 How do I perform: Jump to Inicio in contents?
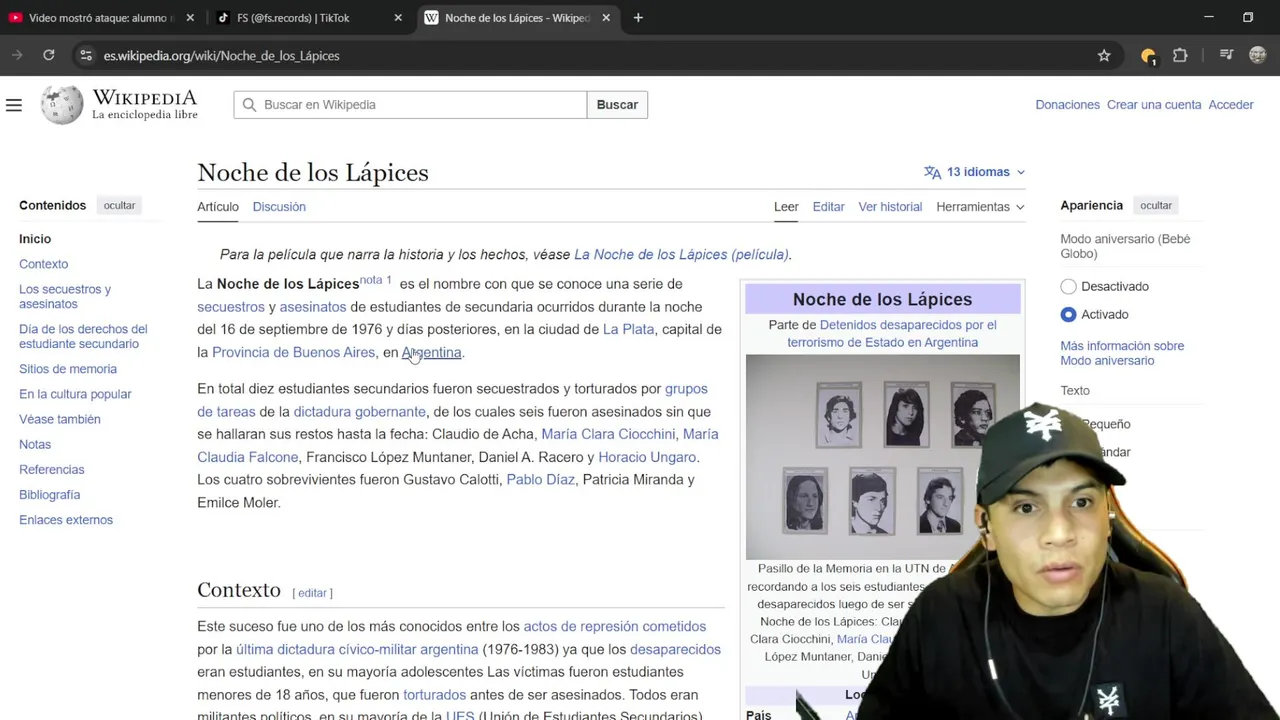[x=35, y=239]
